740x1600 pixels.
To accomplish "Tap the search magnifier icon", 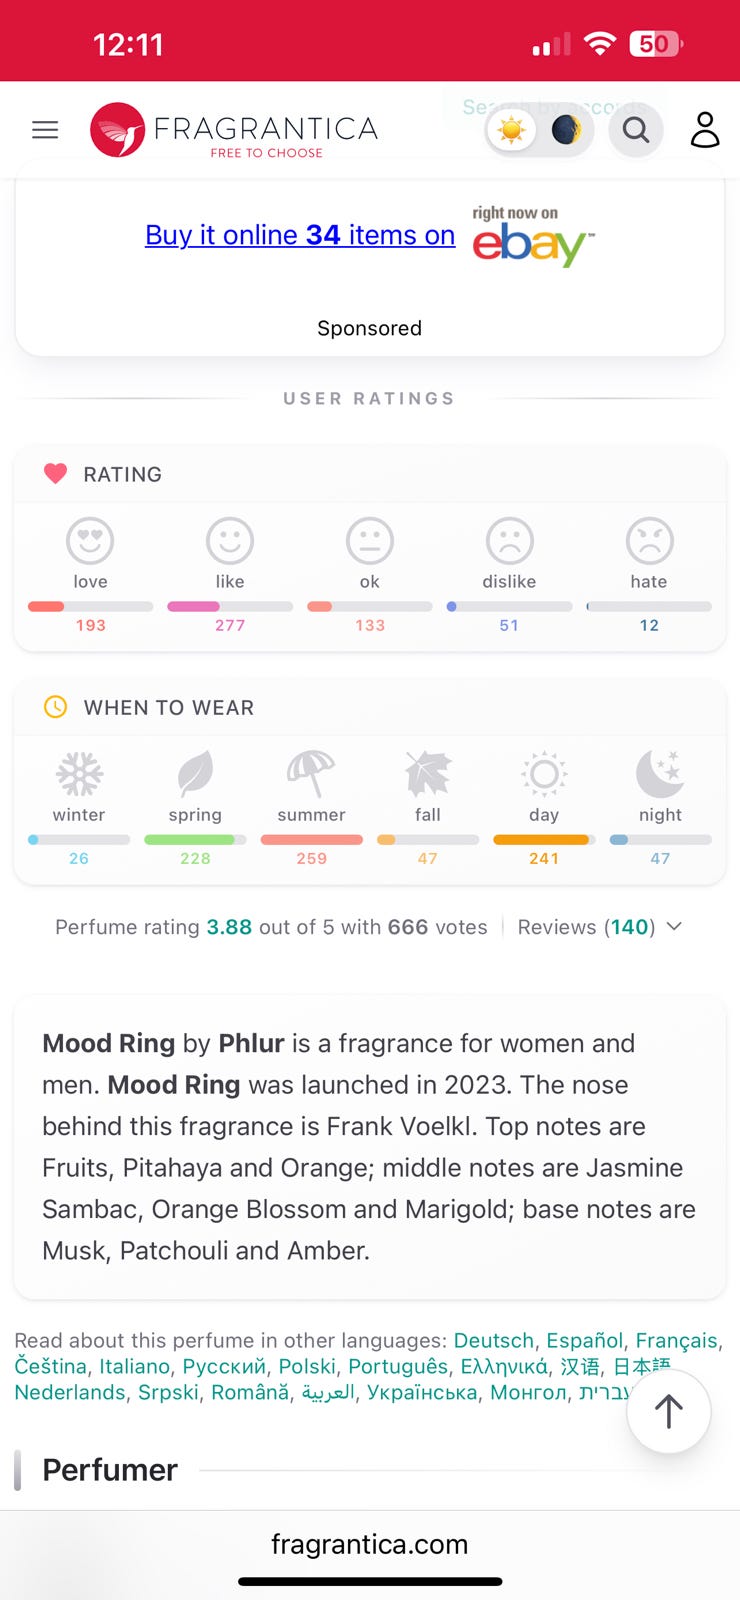I will (x=636, y=130).
